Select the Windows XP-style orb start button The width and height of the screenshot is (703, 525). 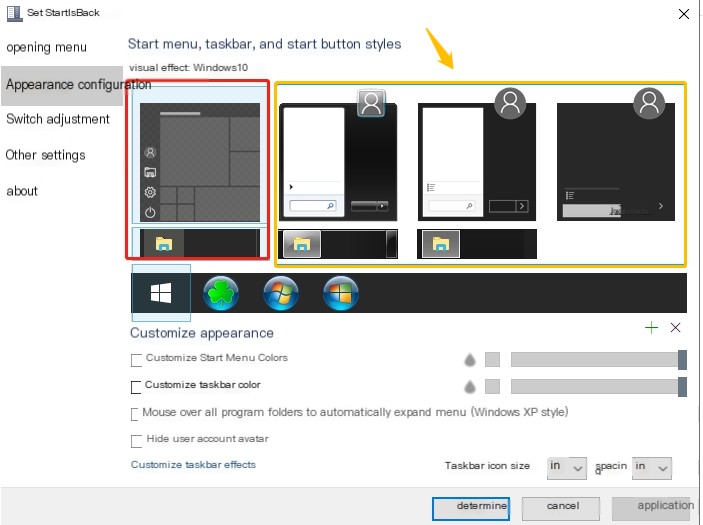[341, 293]
